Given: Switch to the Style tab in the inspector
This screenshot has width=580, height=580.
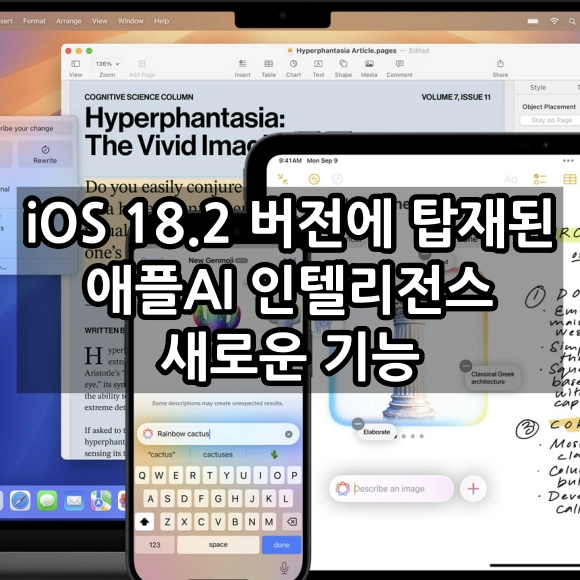Looking at the screenshot, I should pyautogui.click(x=537, y=87).
